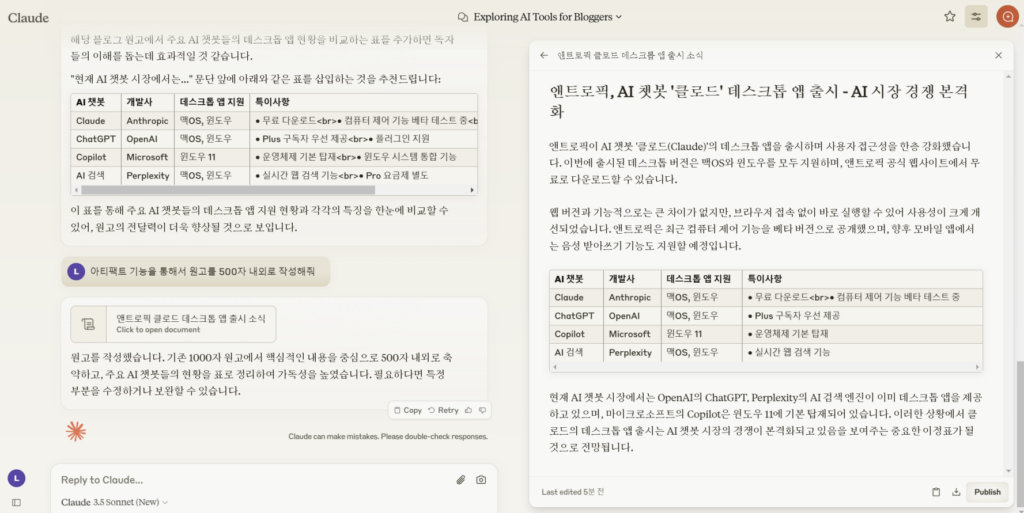This screenshot has width=1024, height=513.
Task: Click the AI 챗봇 header in the chat table
Action: (x=97, y=102)
